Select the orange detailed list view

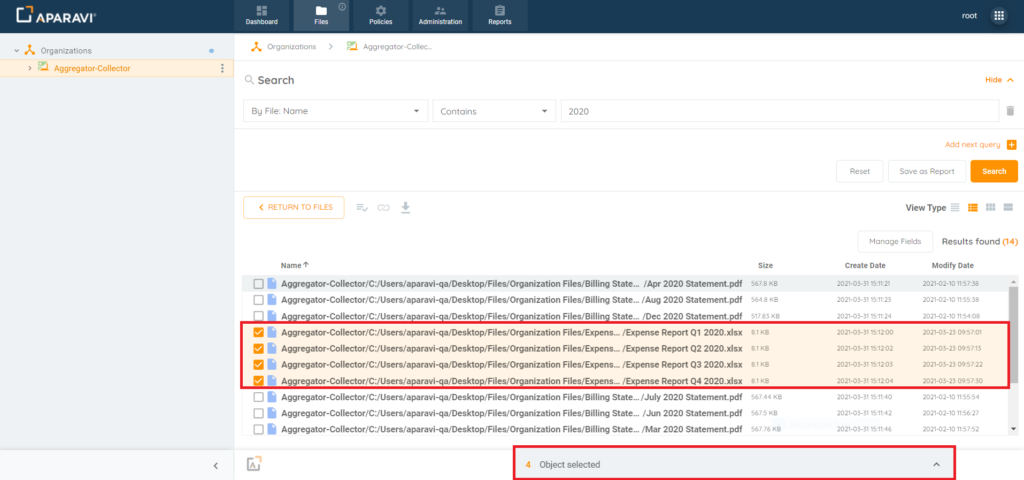pyautogui.click(x=972, y=208)
